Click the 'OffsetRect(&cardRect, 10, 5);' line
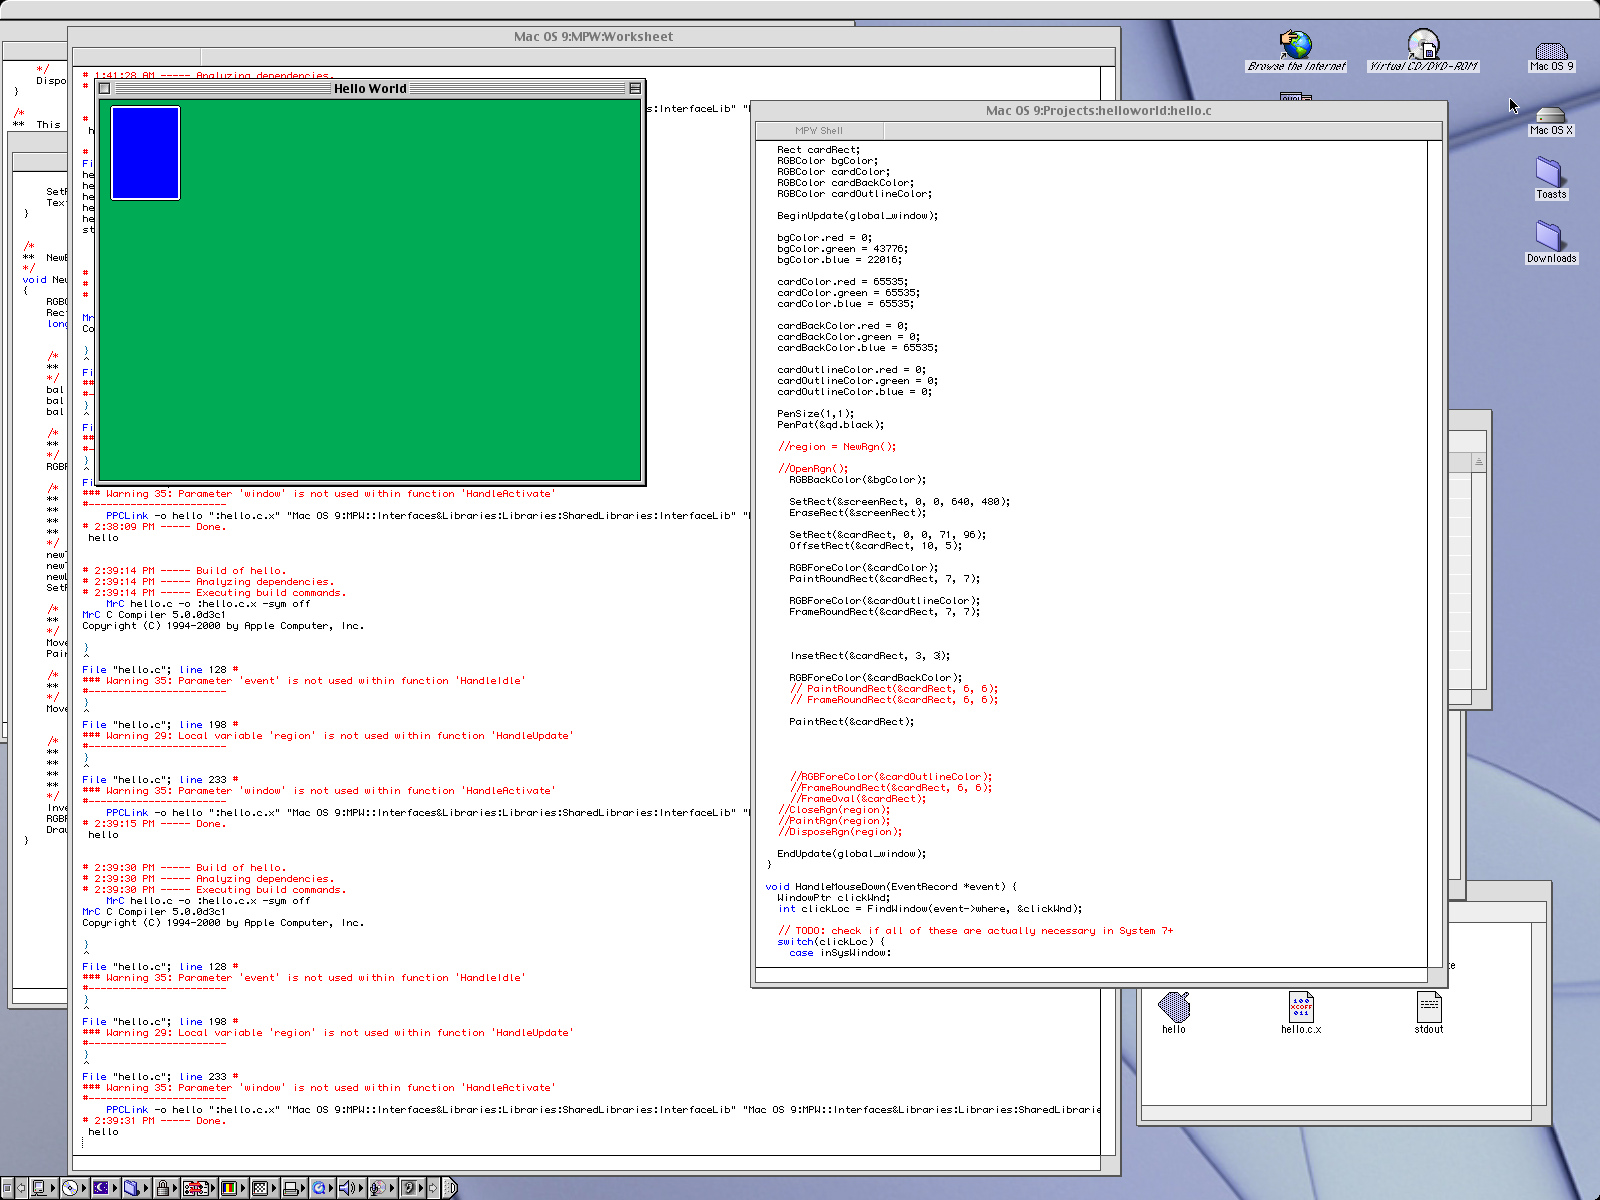The width and height of the screenshot is (1600, 1200). click(875, 546)
